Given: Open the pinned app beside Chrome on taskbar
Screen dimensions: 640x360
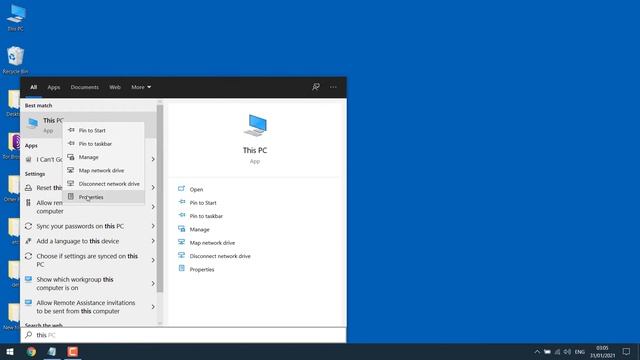Looking at the screenshot, I should (x=52, y=351).
